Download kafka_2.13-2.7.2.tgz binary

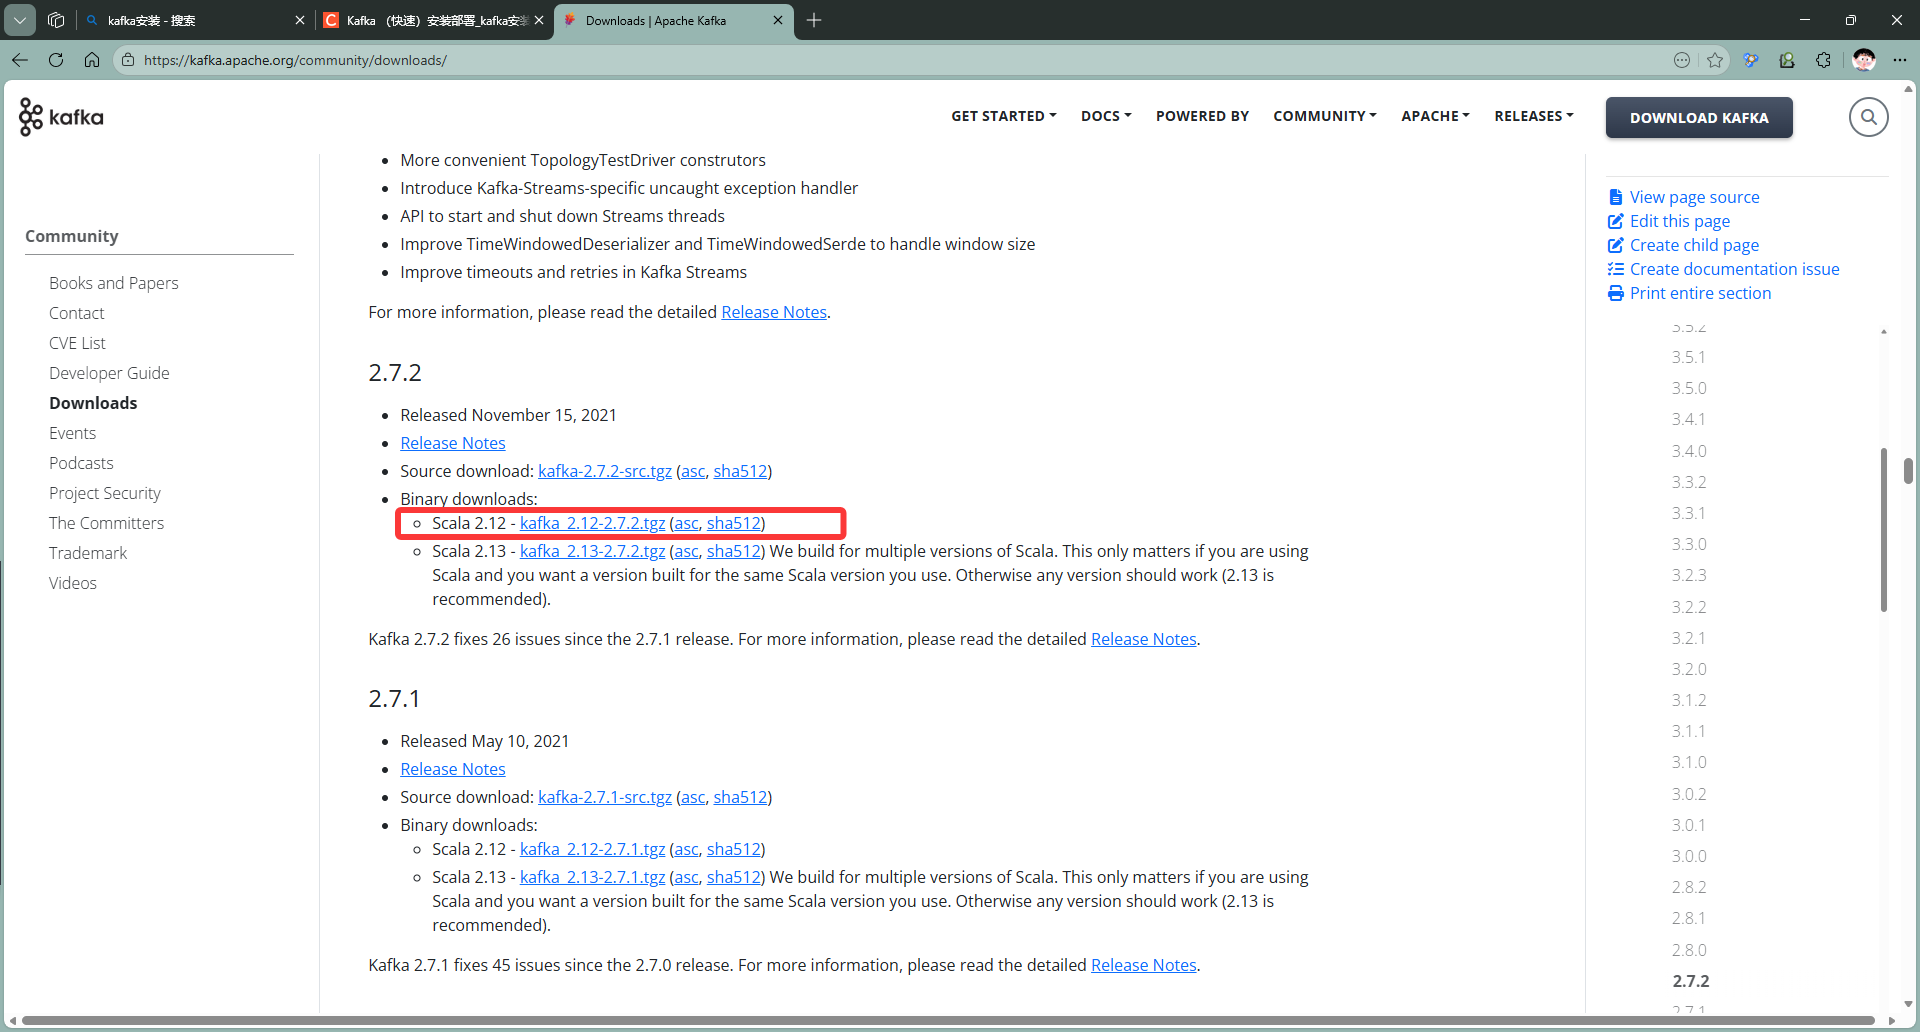[x=592, y=551]
